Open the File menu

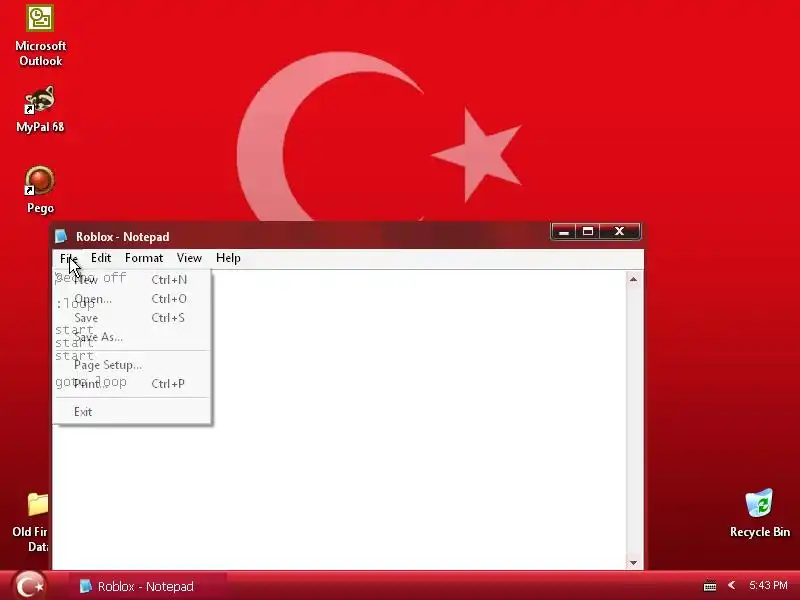point(69,258)
